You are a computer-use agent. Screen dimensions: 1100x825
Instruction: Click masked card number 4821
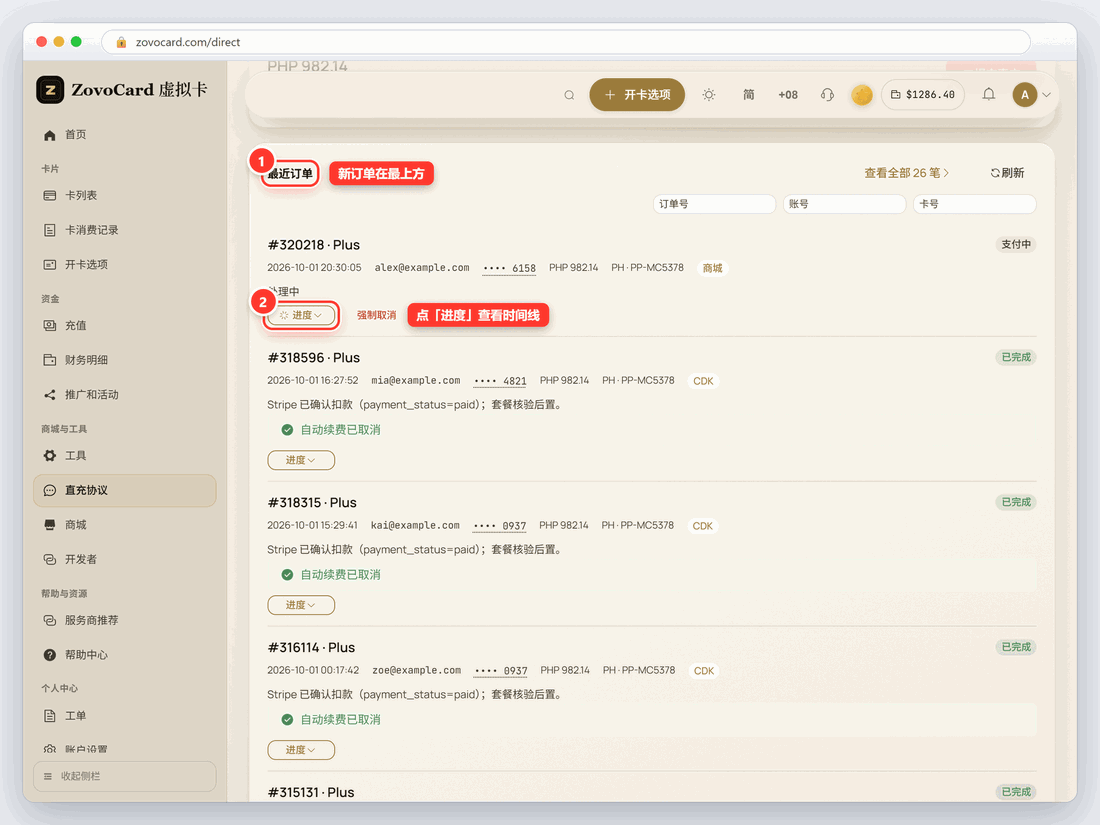[x=500, y=381]
